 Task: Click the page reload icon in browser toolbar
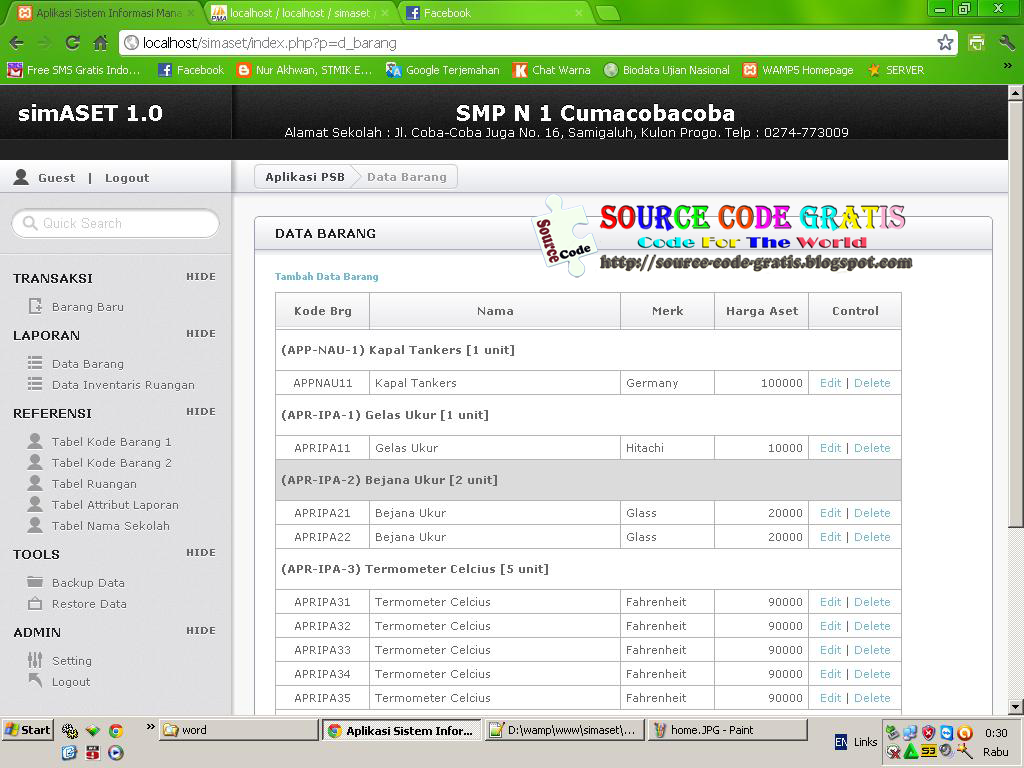(71, 44)
